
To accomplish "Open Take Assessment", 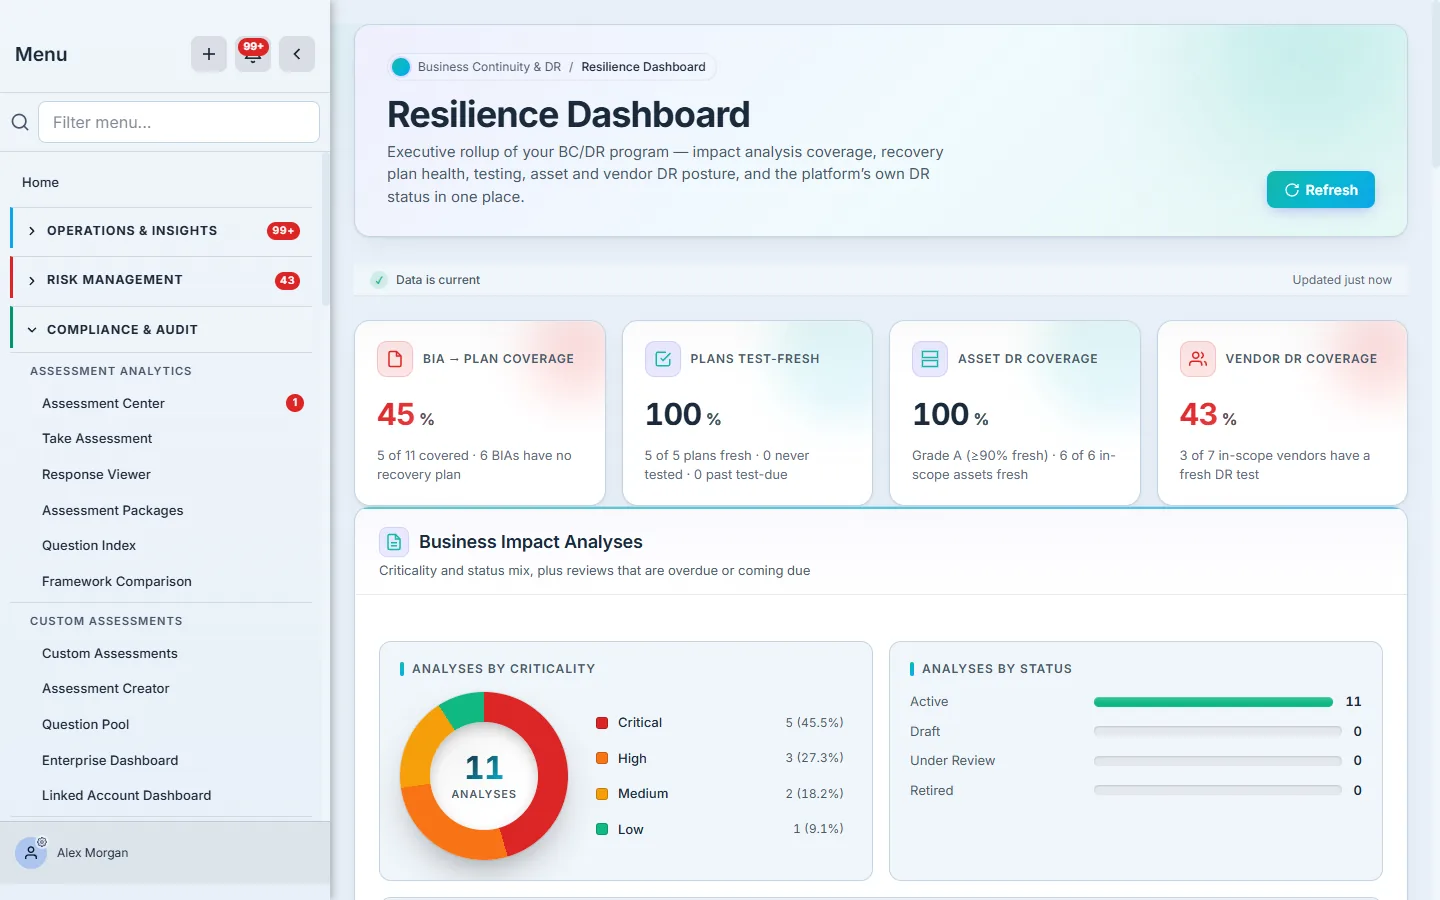I will point(97,438).
